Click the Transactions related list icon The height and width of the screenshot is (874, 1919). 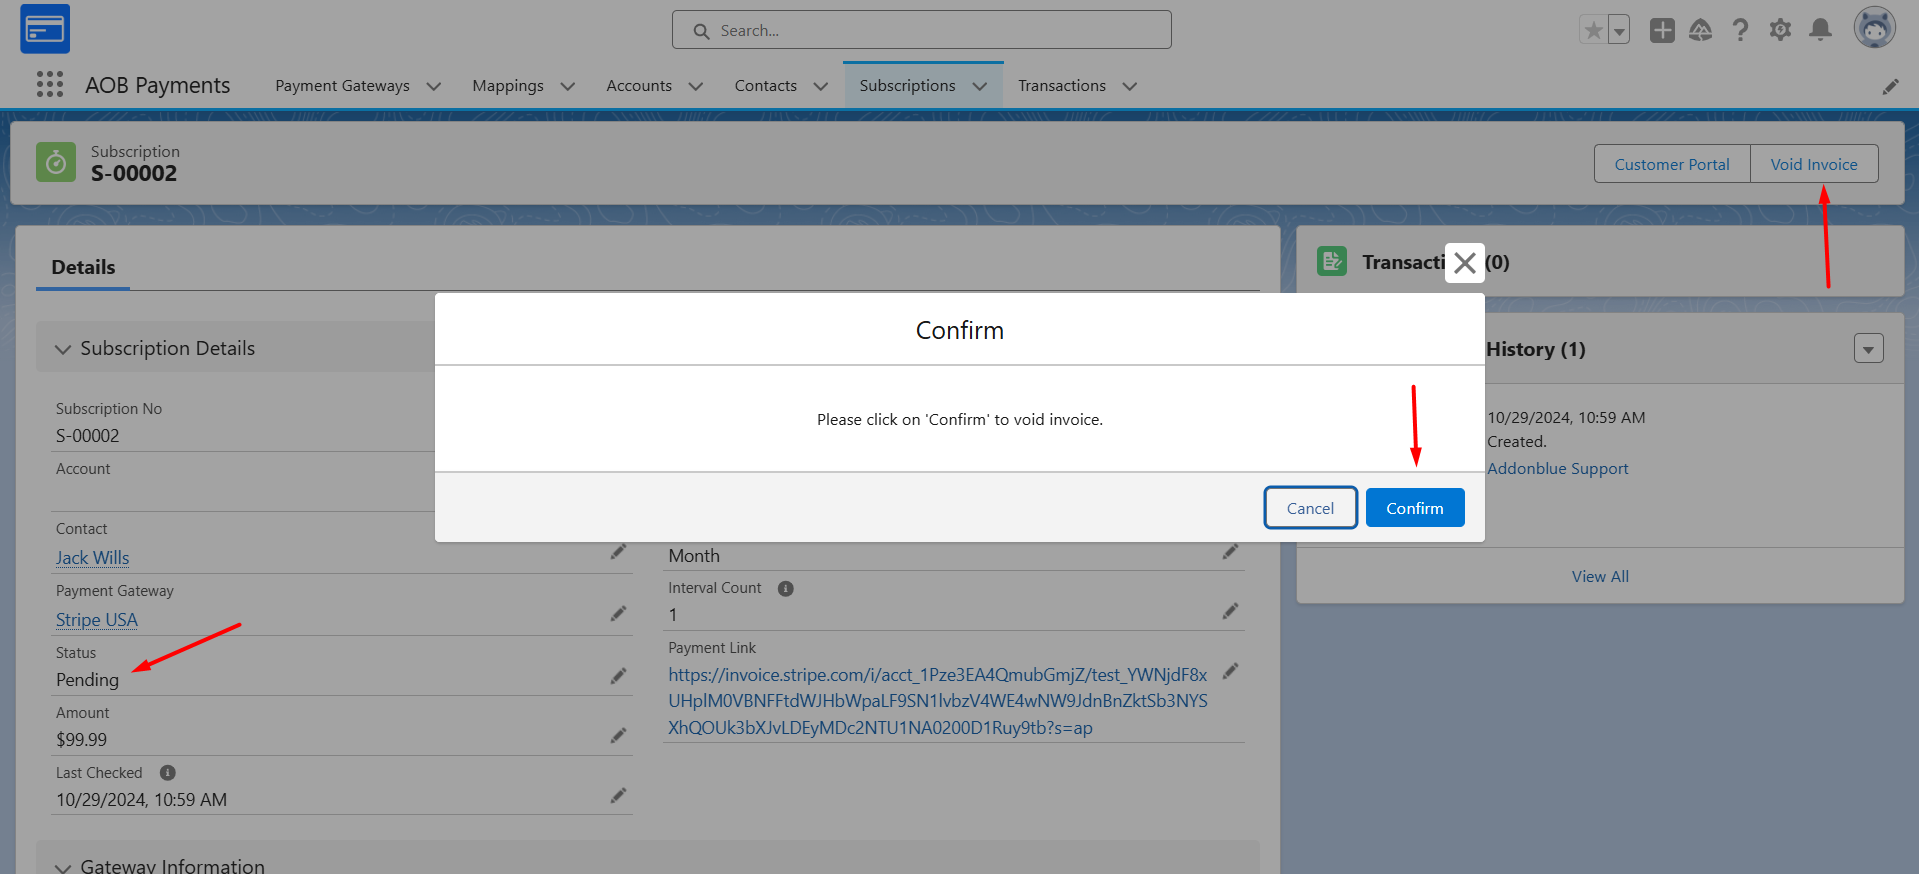(1332, 262)
